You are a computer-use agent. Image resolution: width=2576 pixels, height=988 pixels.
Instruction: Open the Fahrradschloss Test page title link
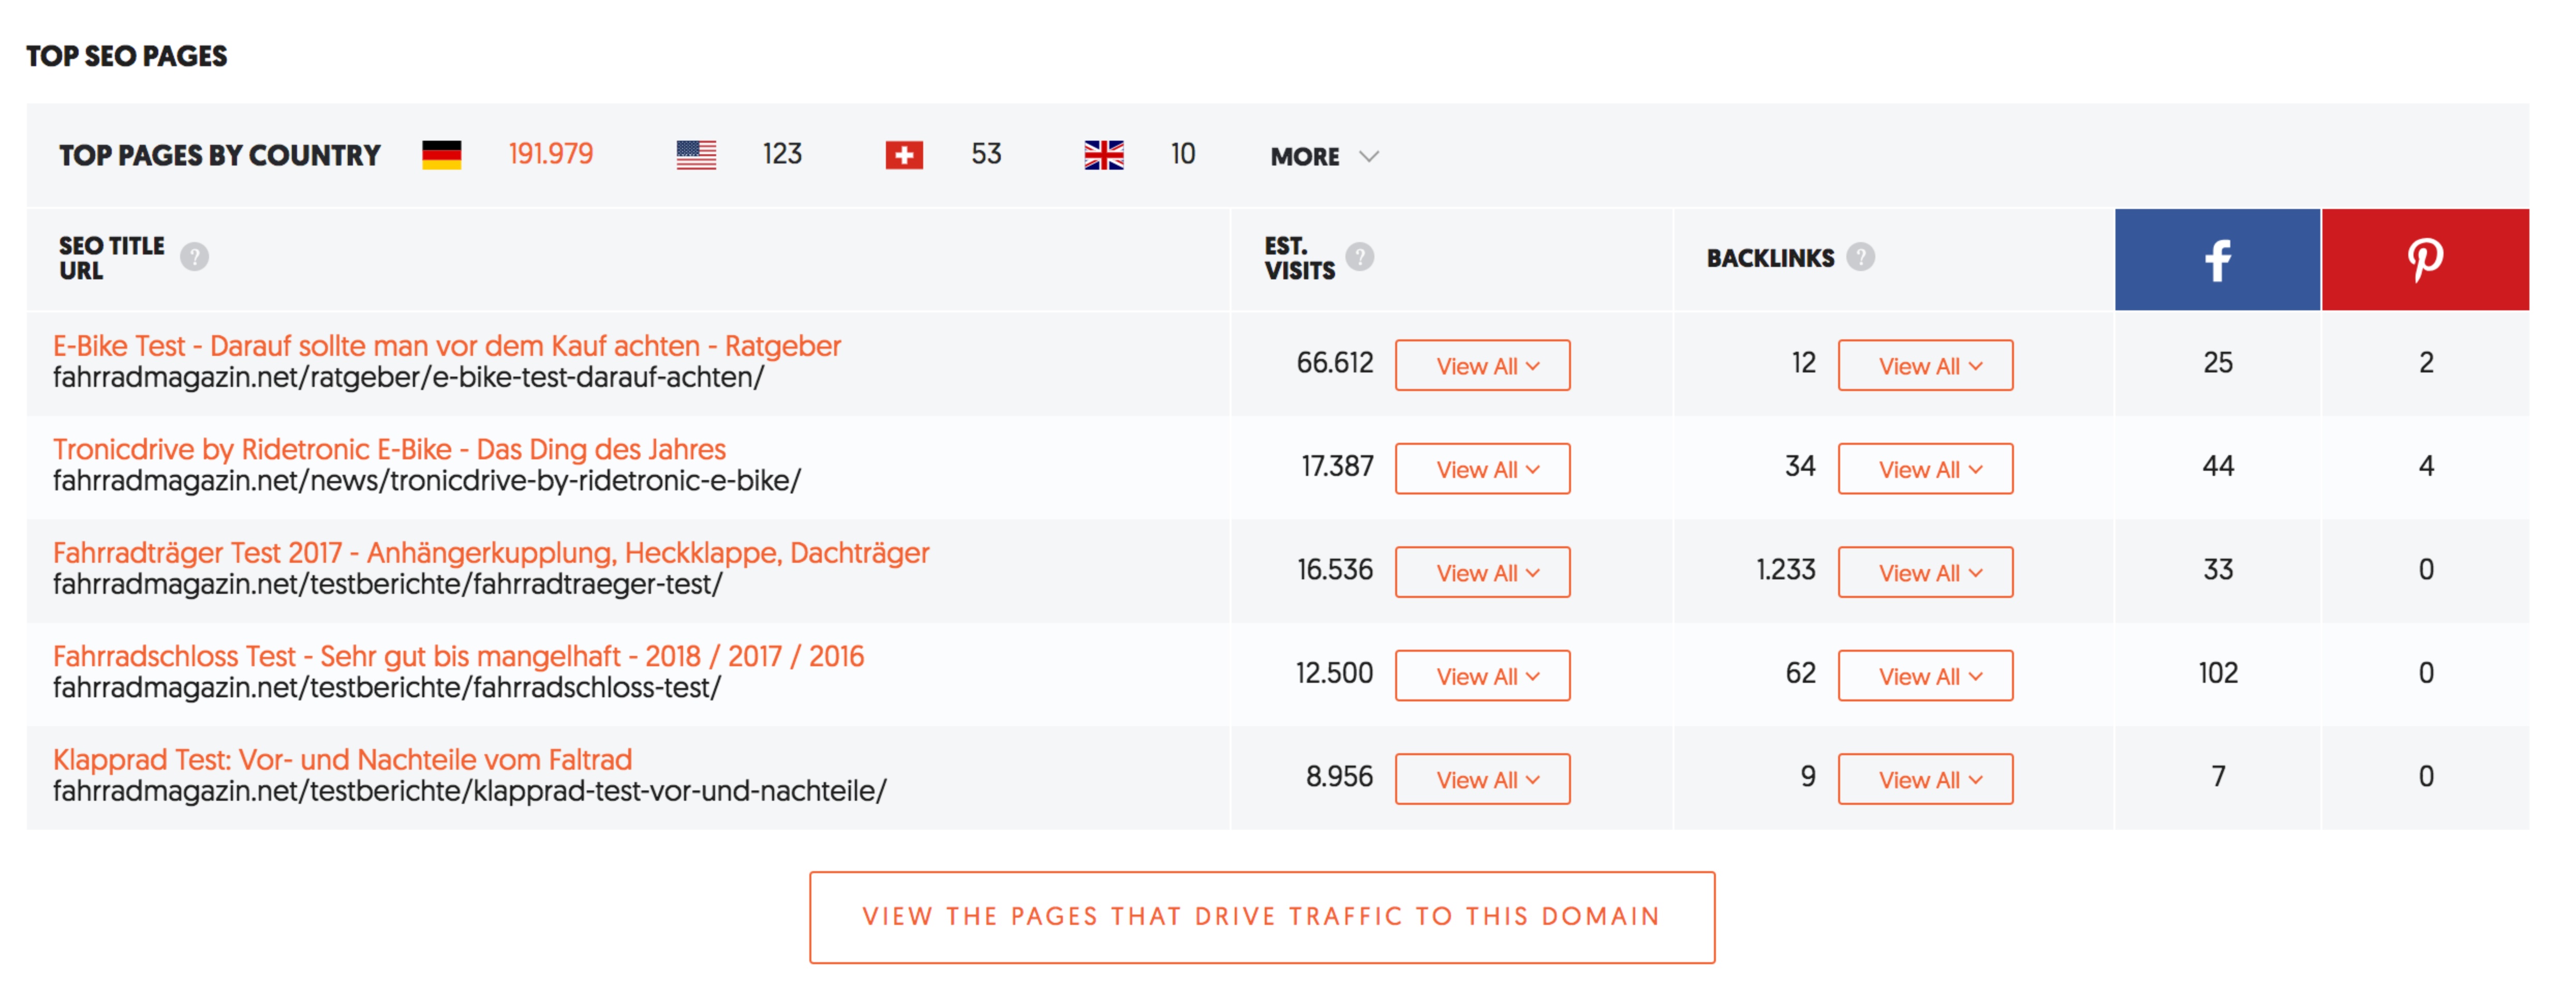click(x=458, y=656)
